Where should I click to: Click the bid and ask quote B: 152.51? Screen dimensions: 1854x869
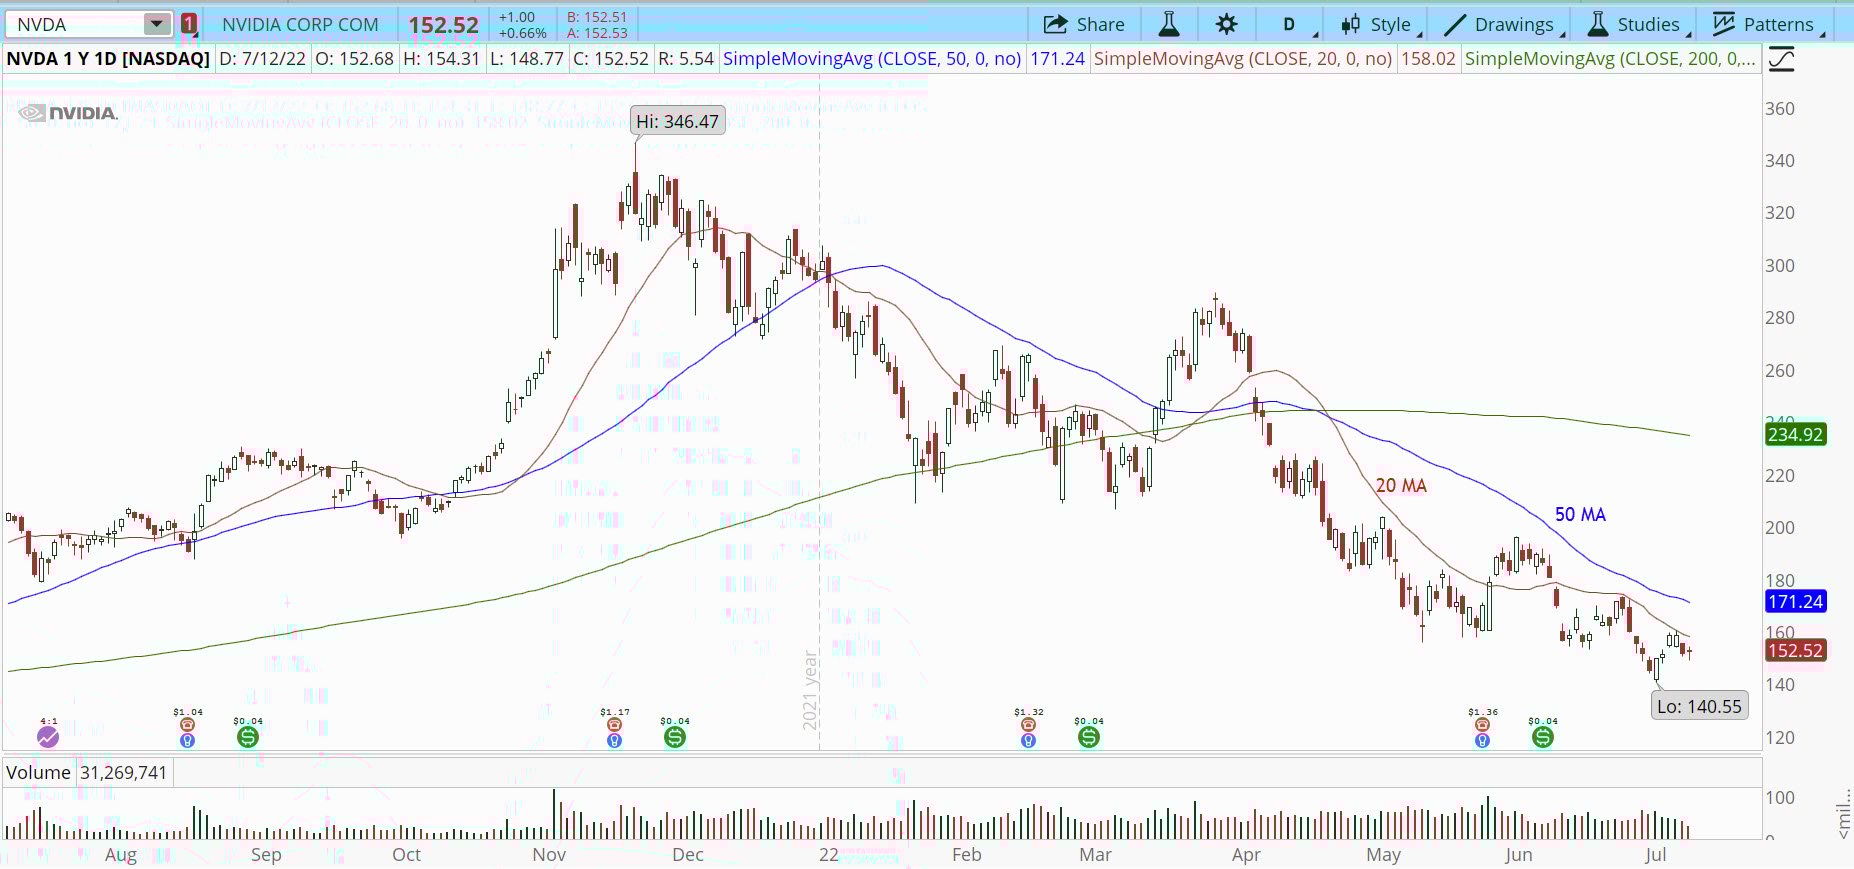tap(597, 17)
